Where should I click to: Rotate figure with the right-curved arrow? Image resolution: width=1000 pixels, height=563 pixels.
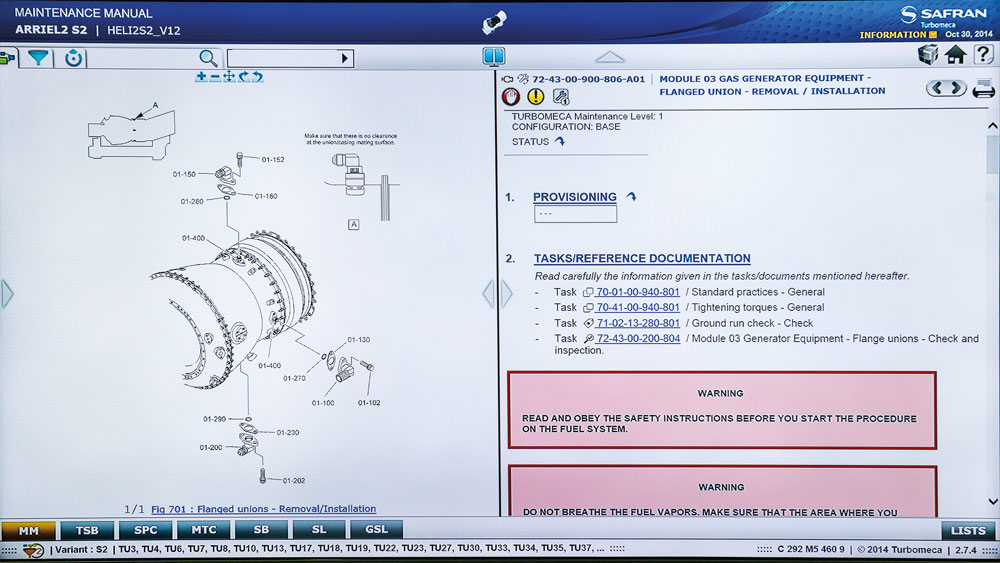pyautogui.click(x=244, y=77)
